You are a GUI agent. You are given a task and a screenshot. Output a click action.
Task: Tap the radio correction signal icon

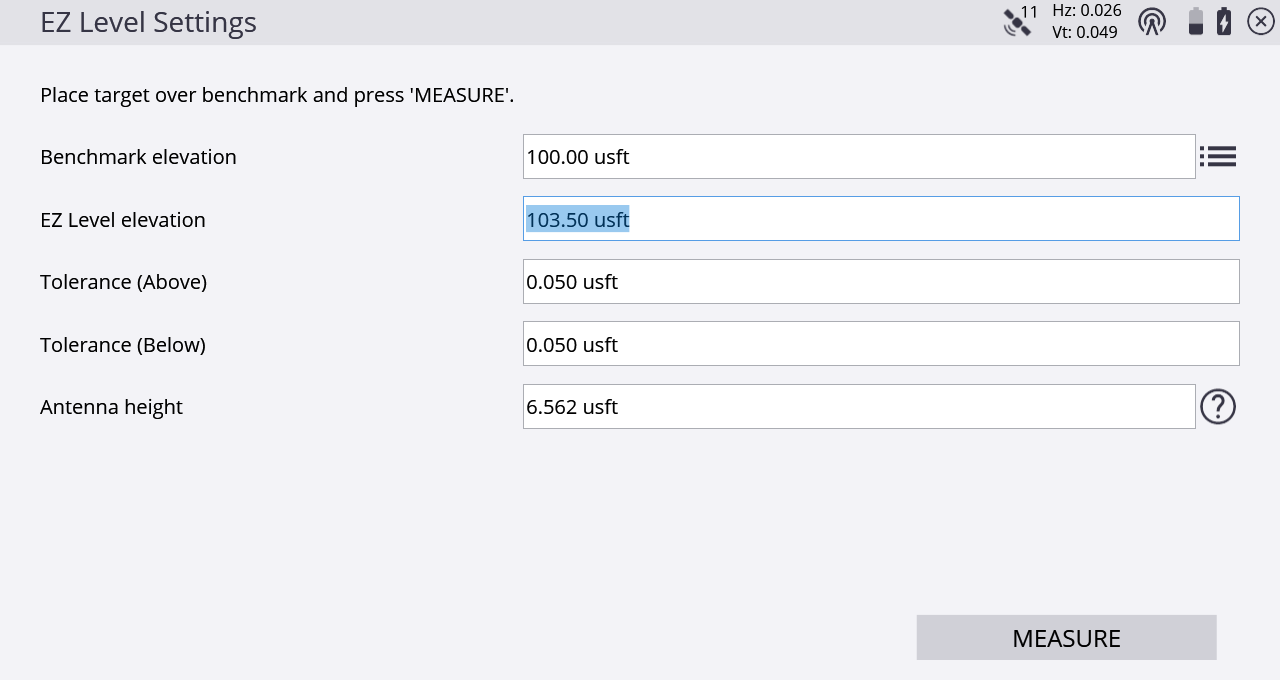point(1152,21)
